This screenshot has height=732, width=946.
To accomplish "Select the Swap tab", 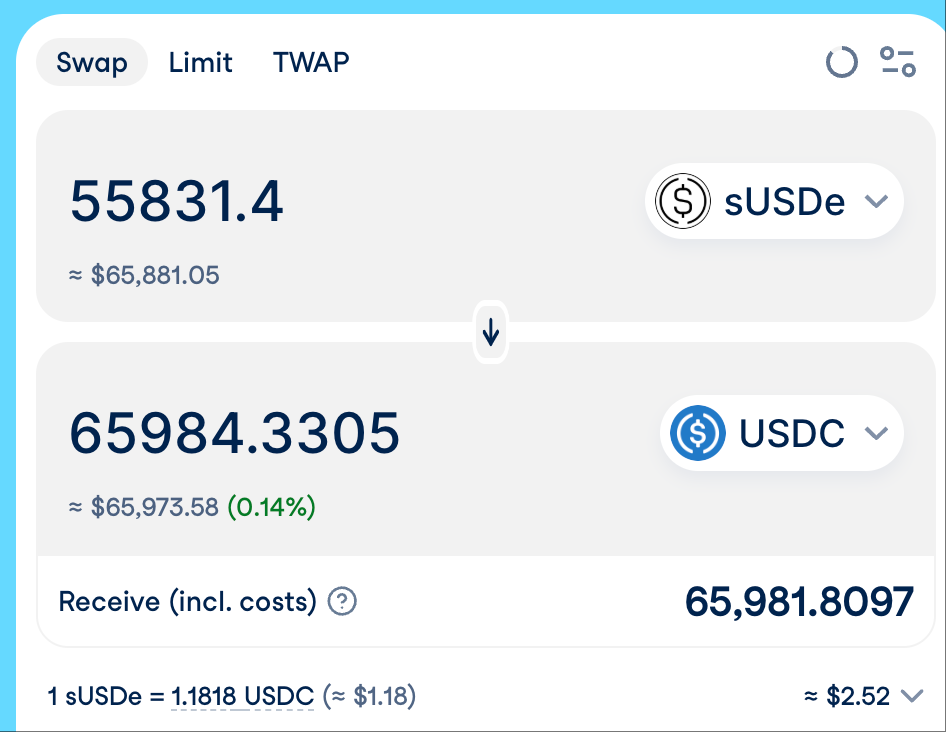I will 92,63.
